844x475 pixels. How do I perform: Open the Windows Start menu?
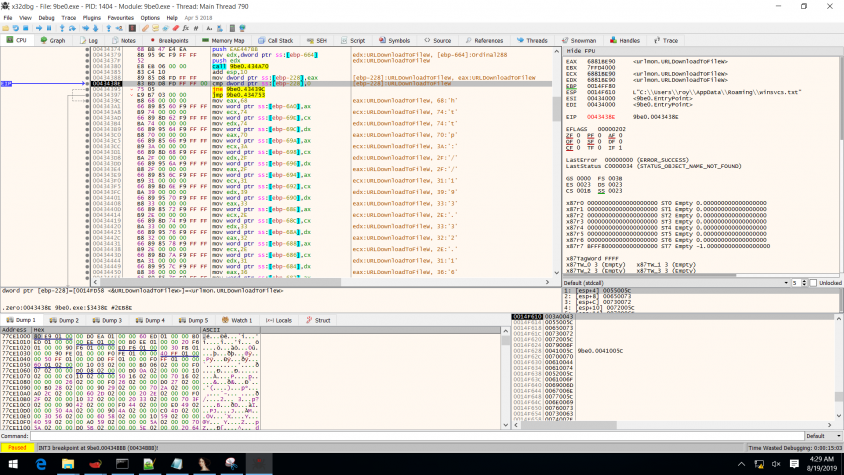tap(13, 464)
